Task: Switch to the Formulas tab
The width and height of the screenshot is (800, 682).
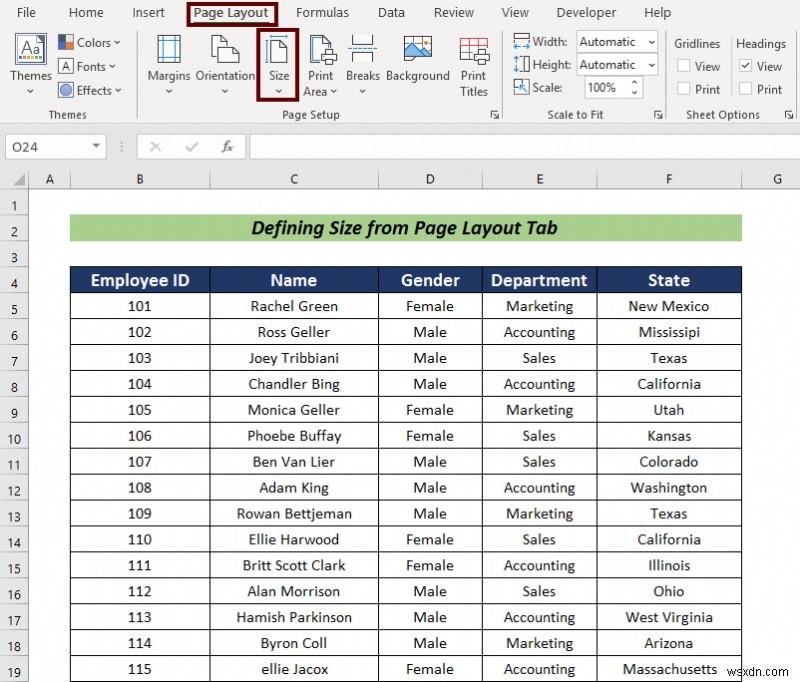Action: click(322, 13)
